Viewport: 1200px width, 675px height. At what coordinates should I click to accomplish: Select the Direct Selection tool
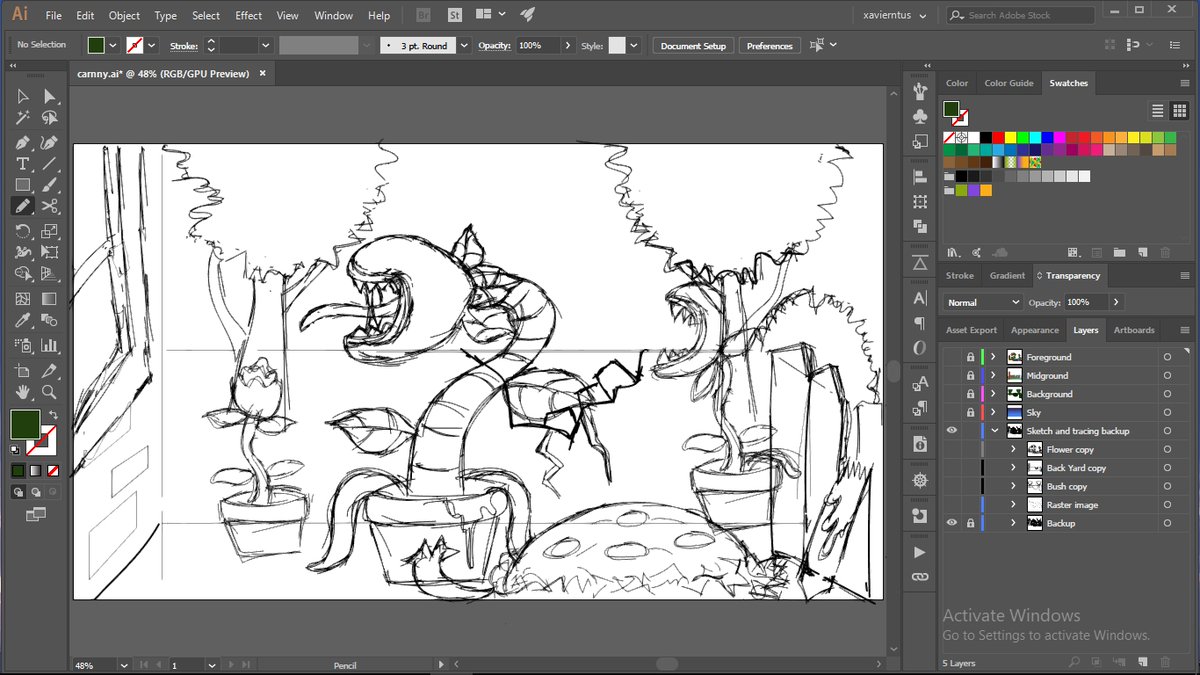(49, 96)
